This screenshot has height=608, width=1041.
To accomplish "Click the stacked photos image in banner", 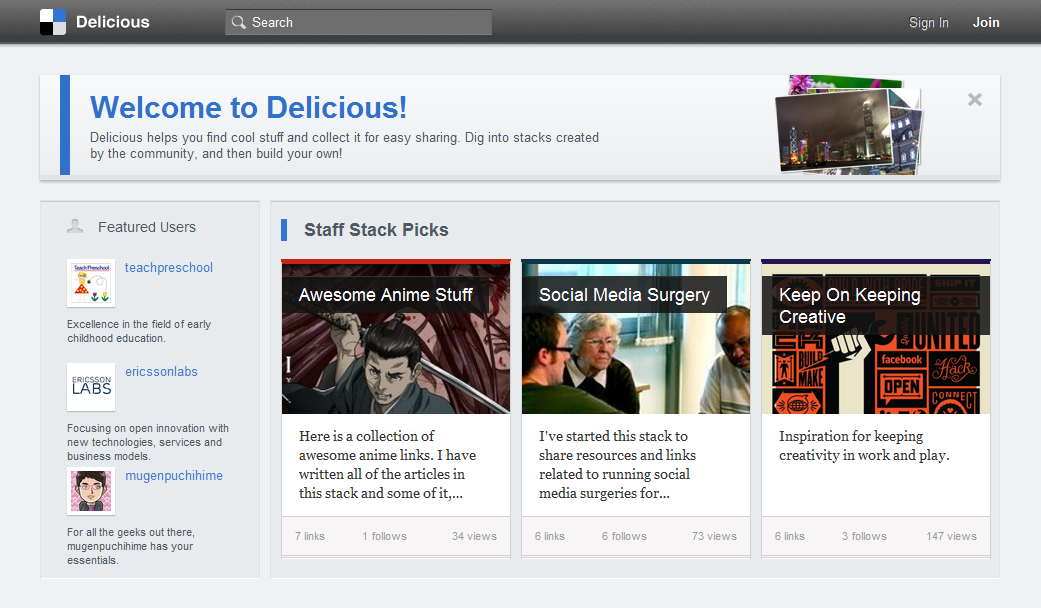I will coord(849,125).
